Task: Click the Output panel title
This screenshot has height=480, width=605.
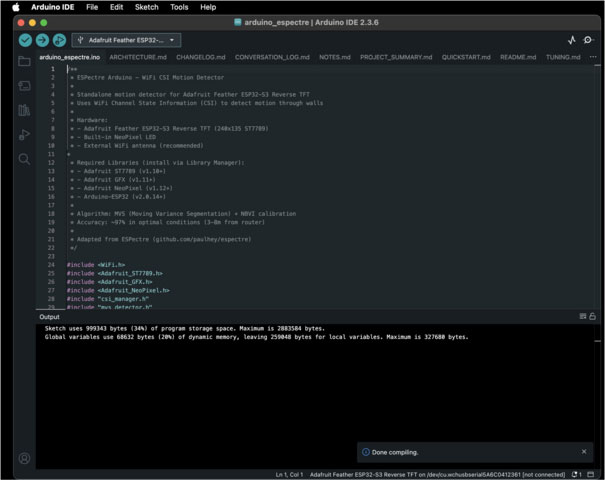Action: pos(49,317)
